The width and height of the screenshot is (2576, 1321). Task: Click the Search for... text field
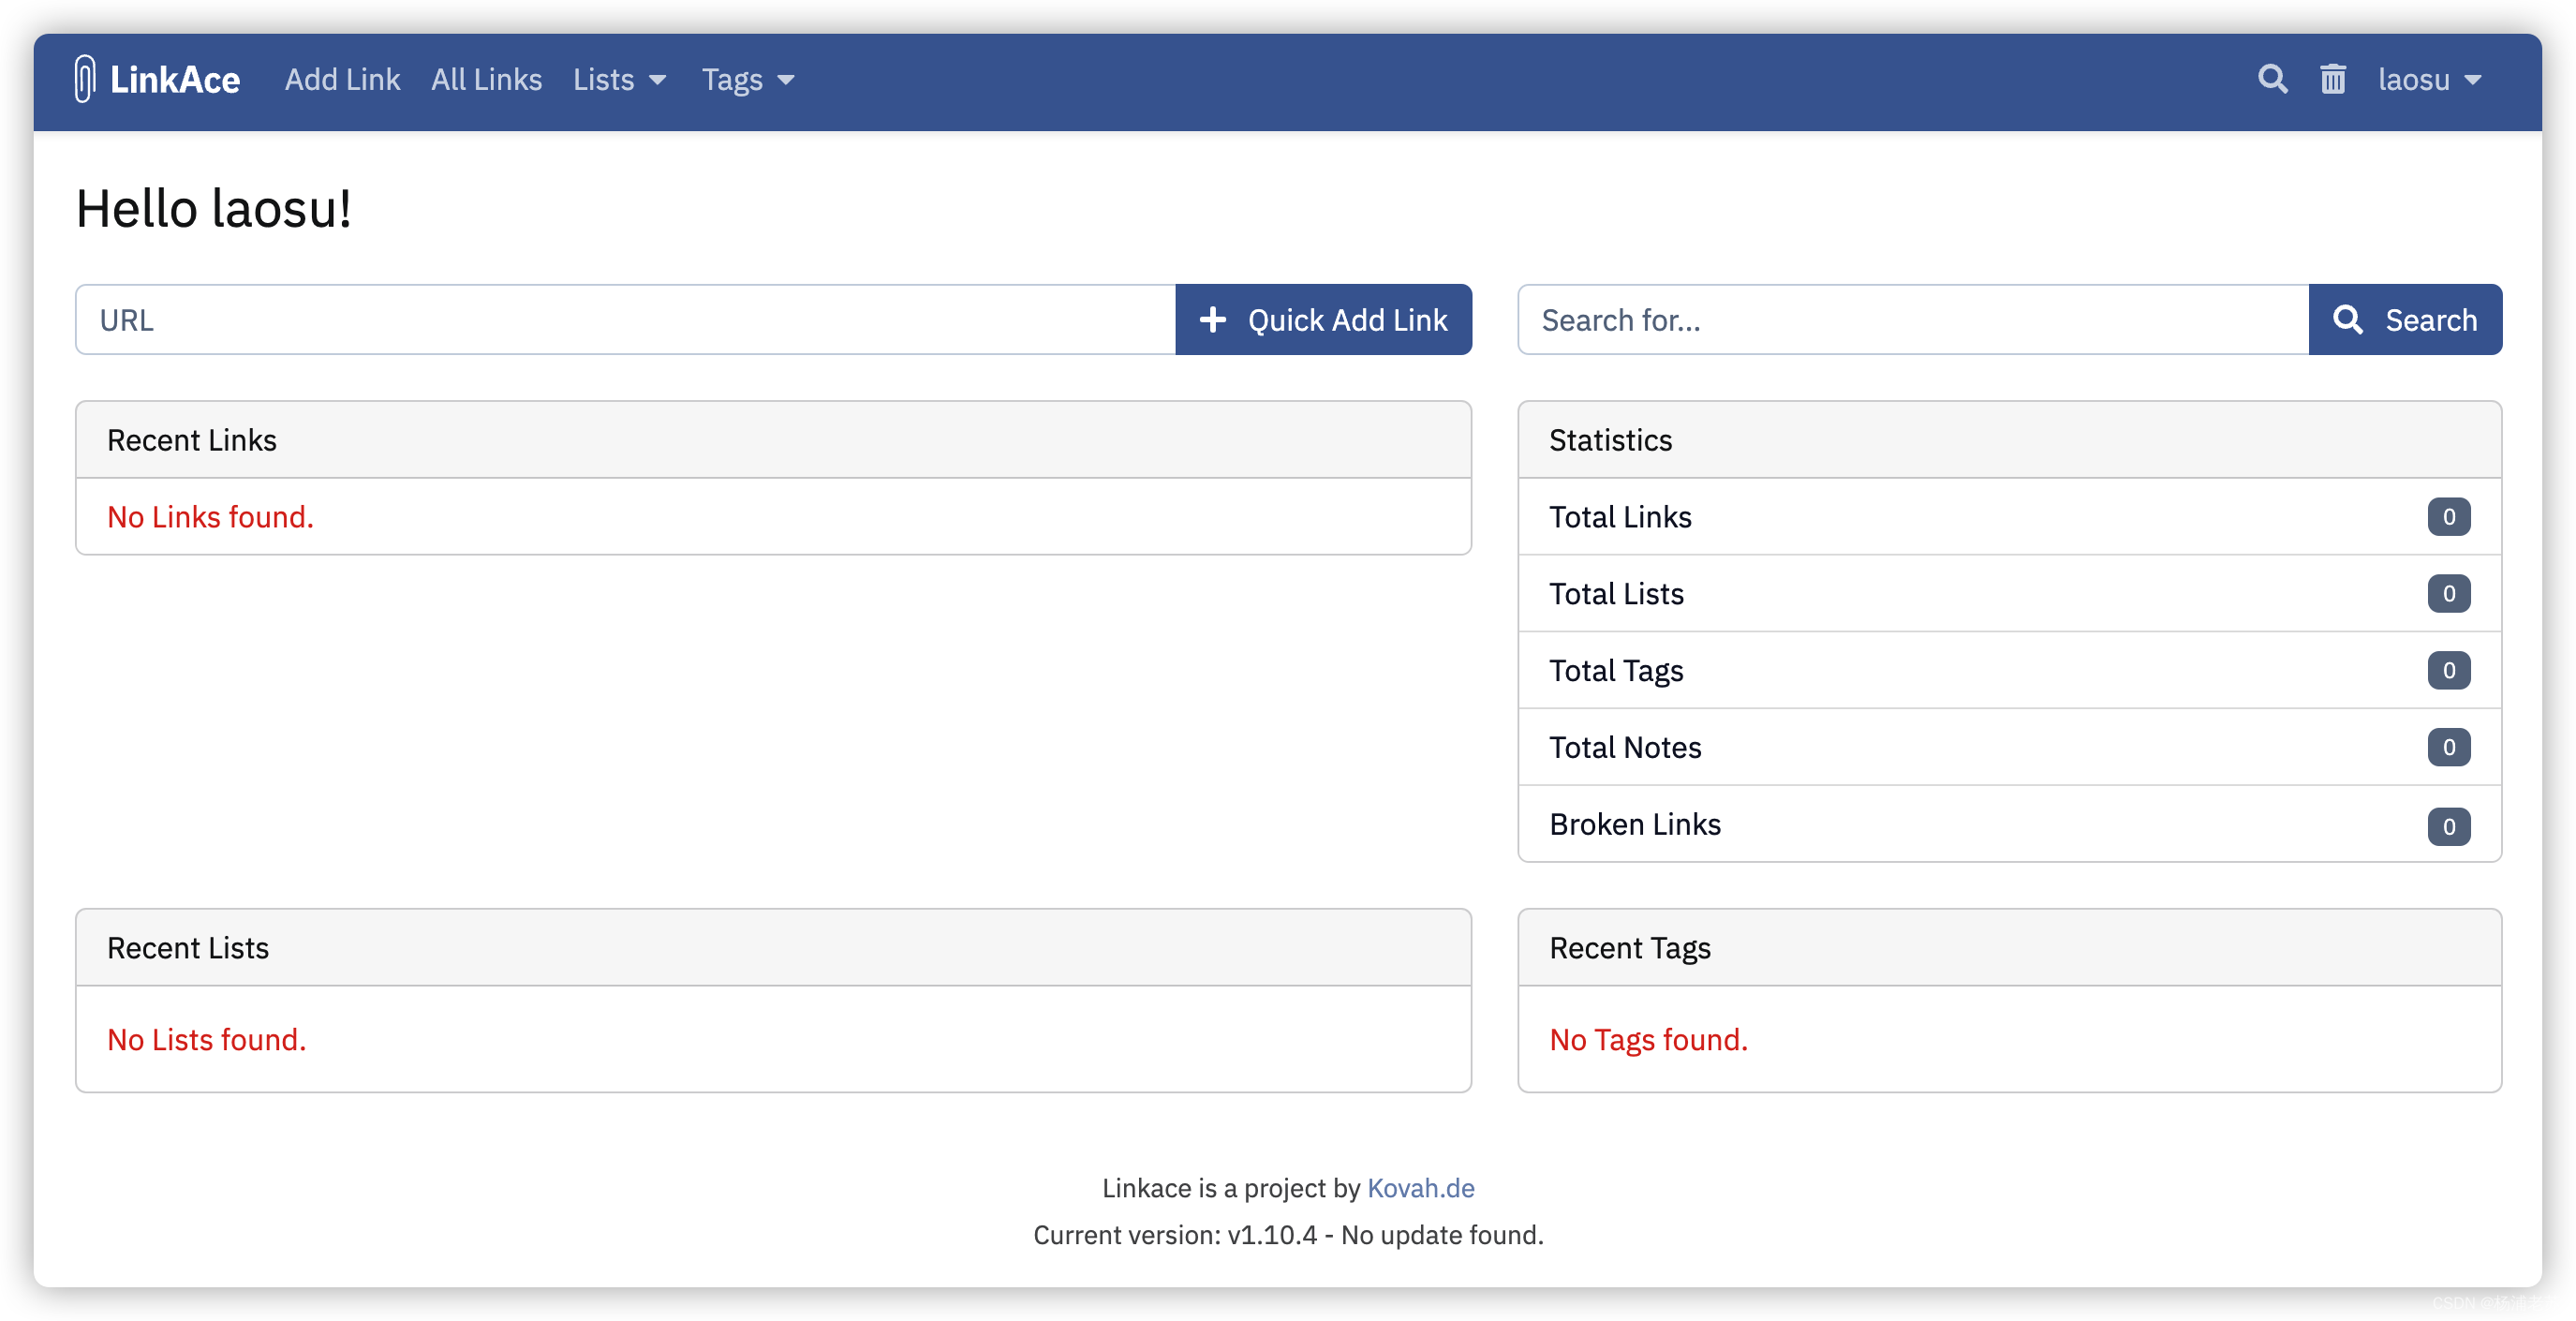point(1912,320)
